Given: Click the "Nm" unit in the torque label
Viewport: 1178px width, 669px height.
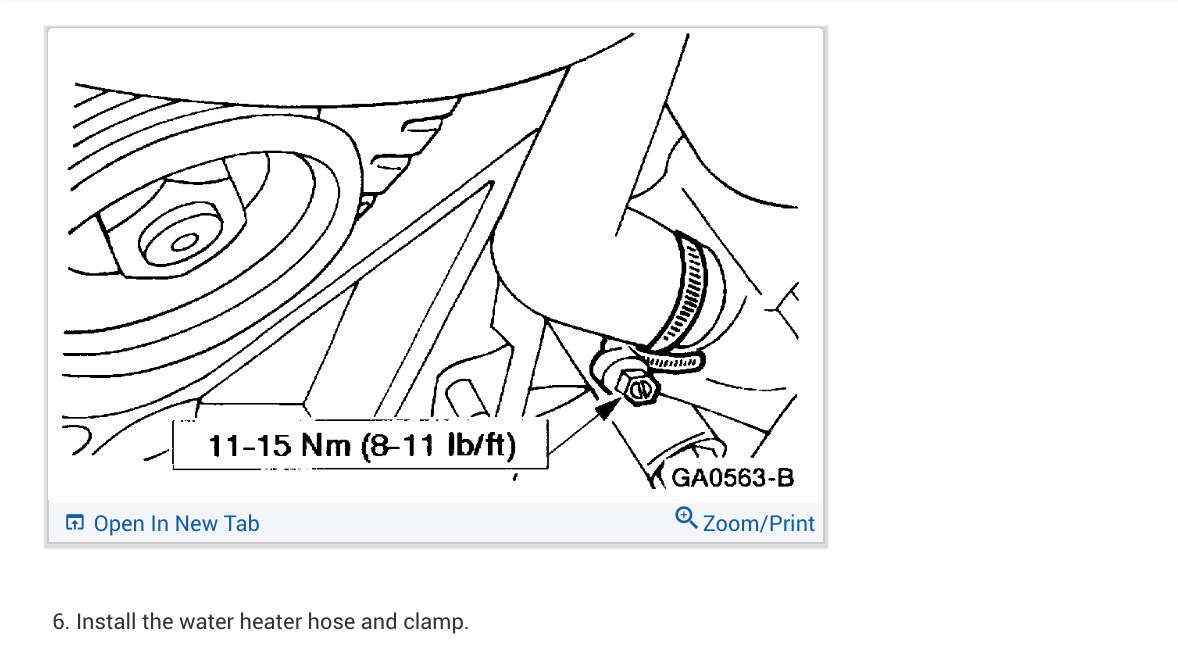Looking at the screenshot, I should [x=325, y=446].
